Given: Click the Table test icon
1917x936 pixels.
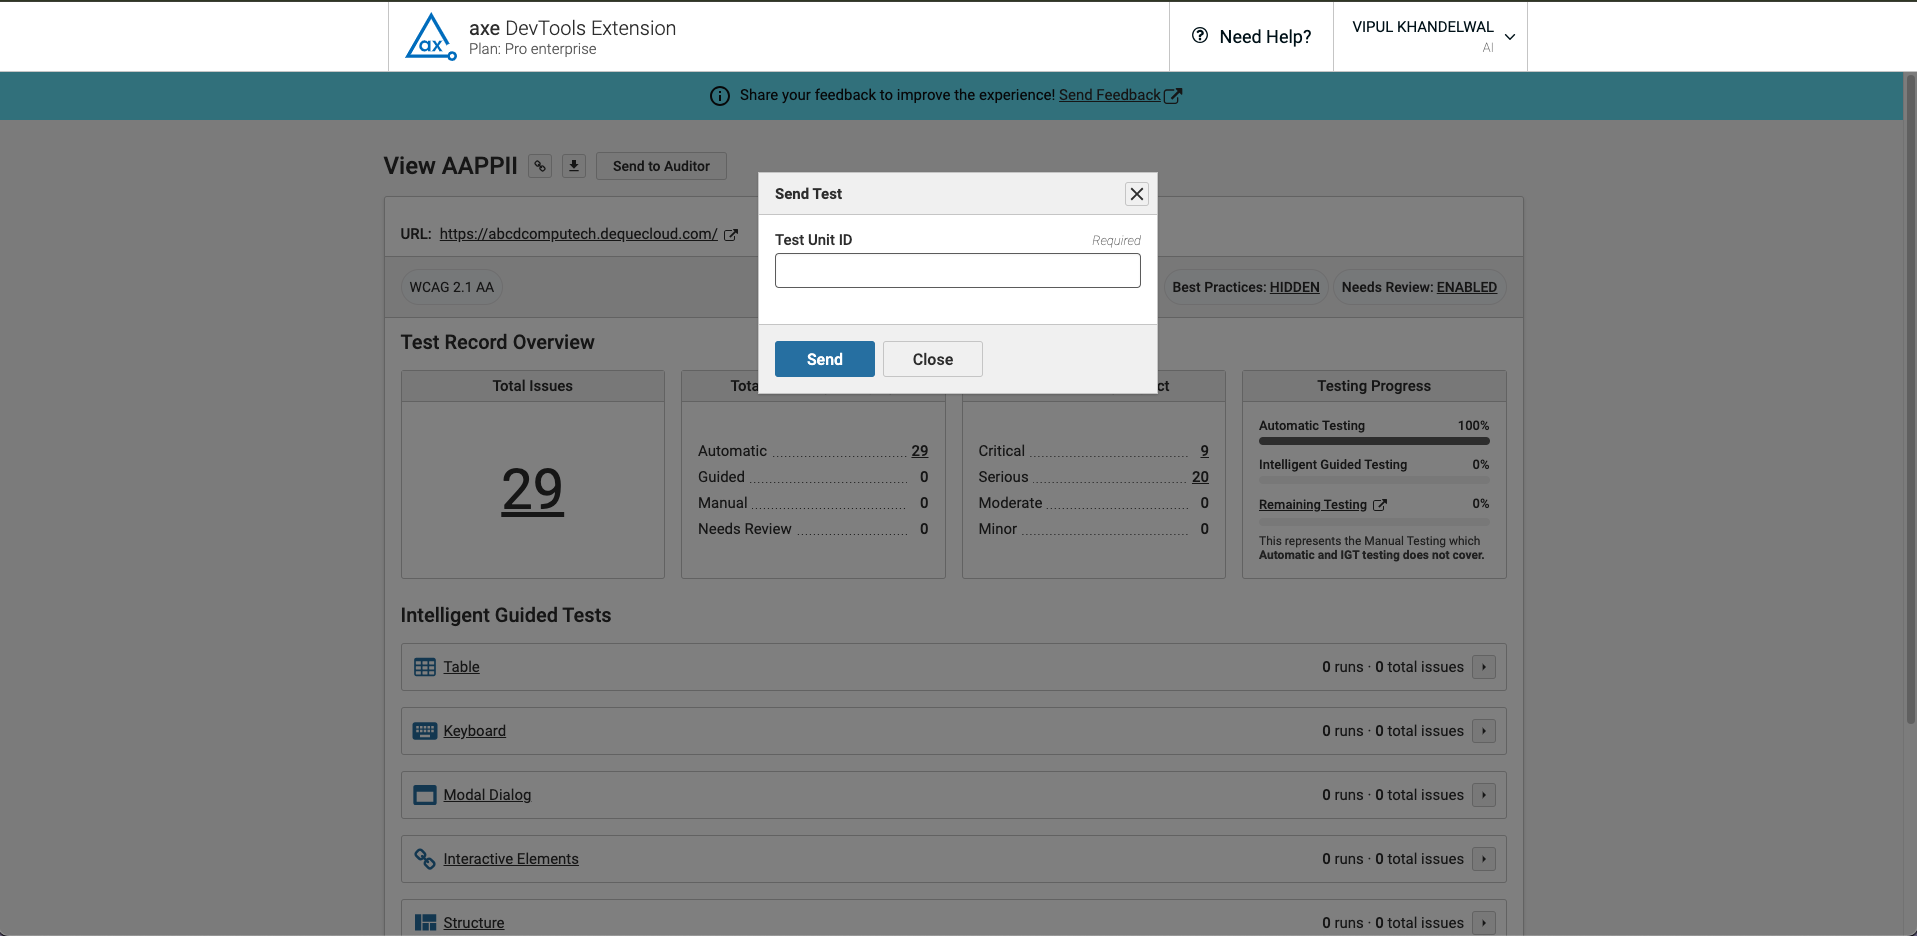Looking at the screenshot, I should (x=425, y=667).
